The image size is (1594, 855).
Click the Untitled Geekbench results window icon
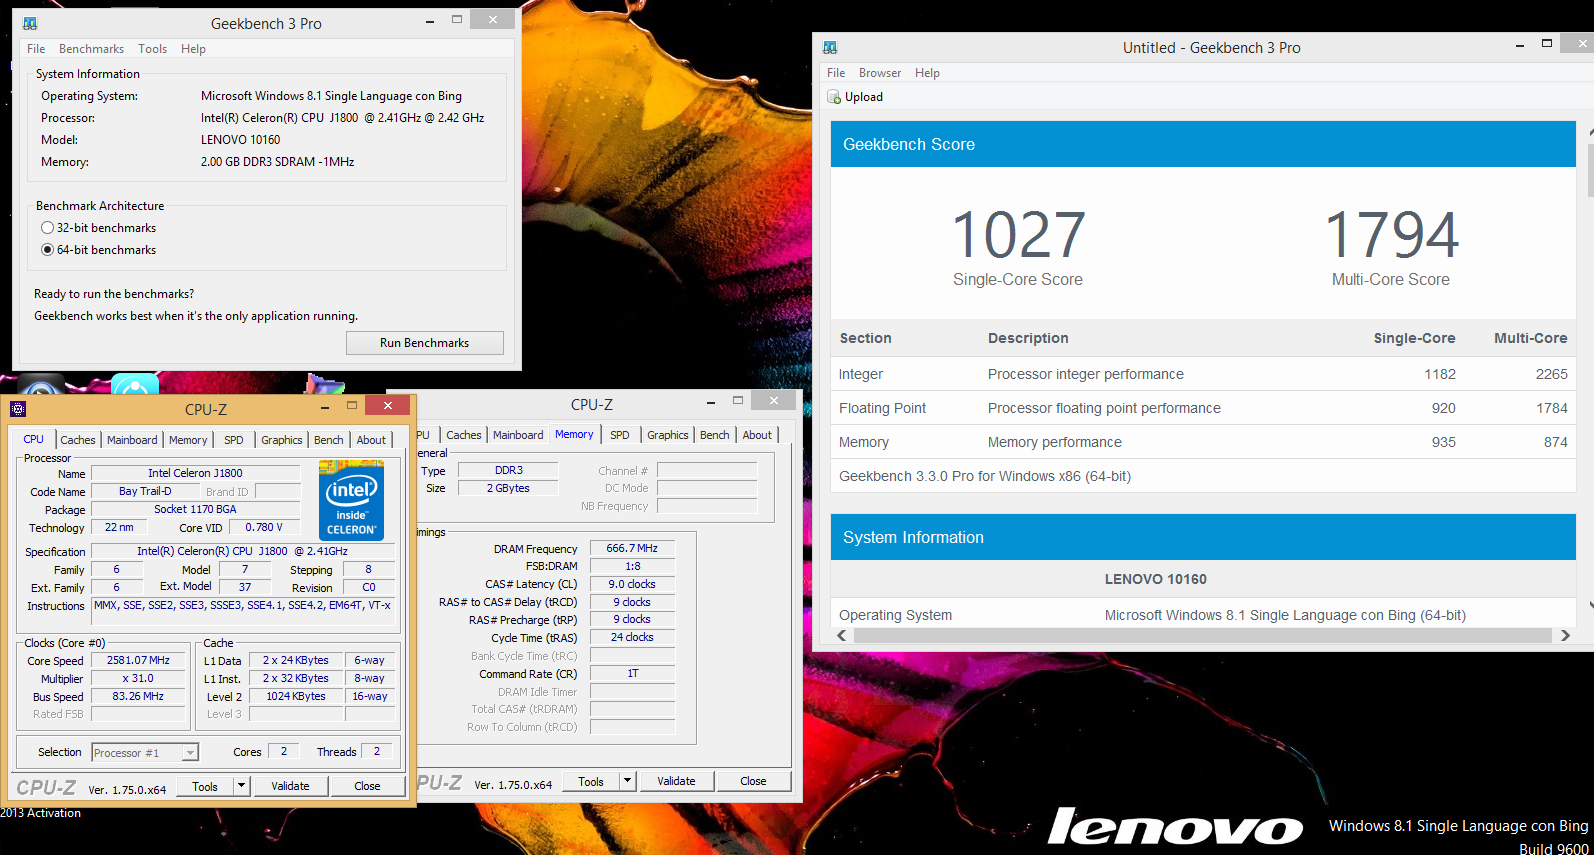(x=830, y=47)
